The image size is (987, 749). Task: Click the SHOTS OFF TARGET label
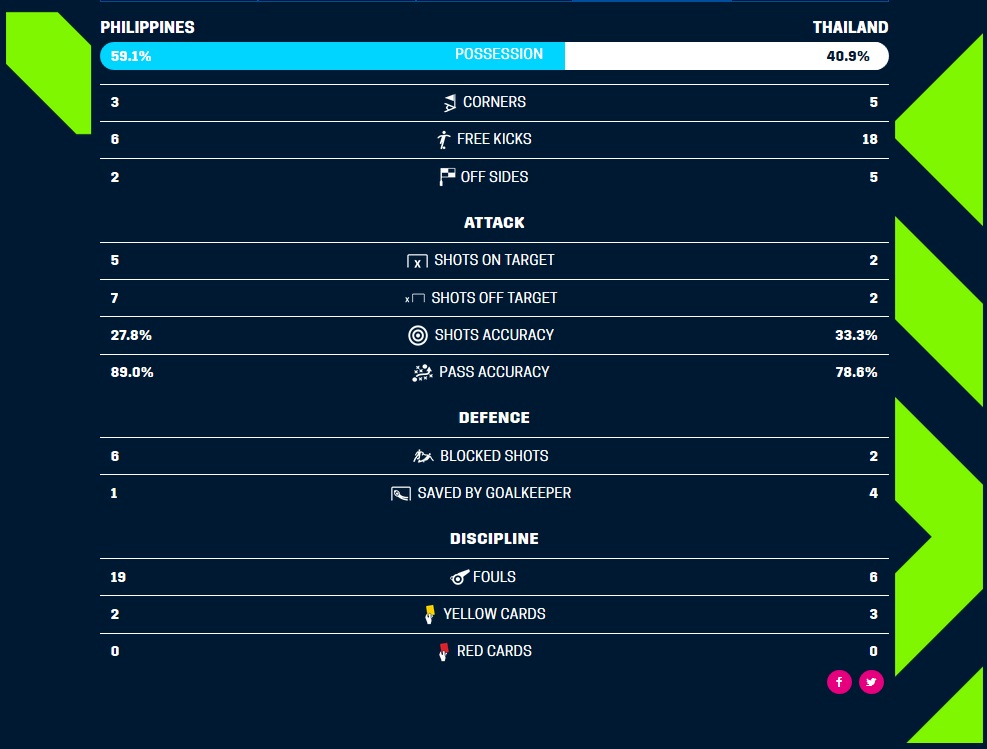tap(494, 298)
